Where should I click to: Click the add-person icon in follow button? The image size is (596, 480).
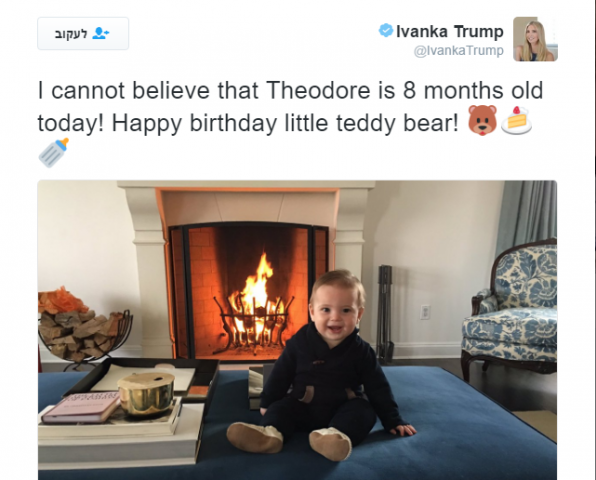coord(101,33)
